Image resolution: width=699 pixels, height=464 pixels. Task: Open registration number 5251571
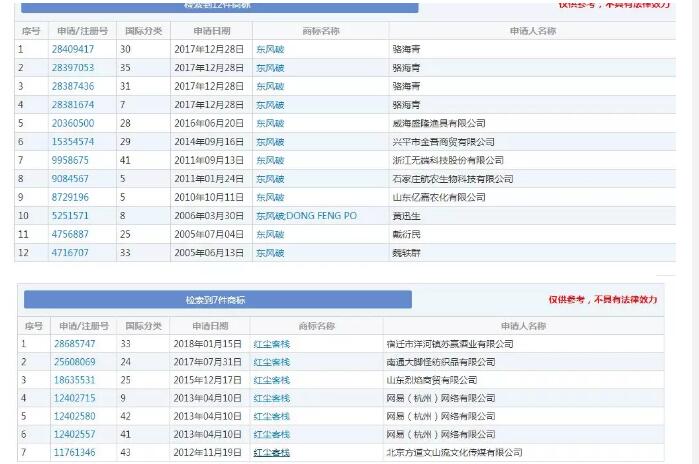click(x=70, y=216)
